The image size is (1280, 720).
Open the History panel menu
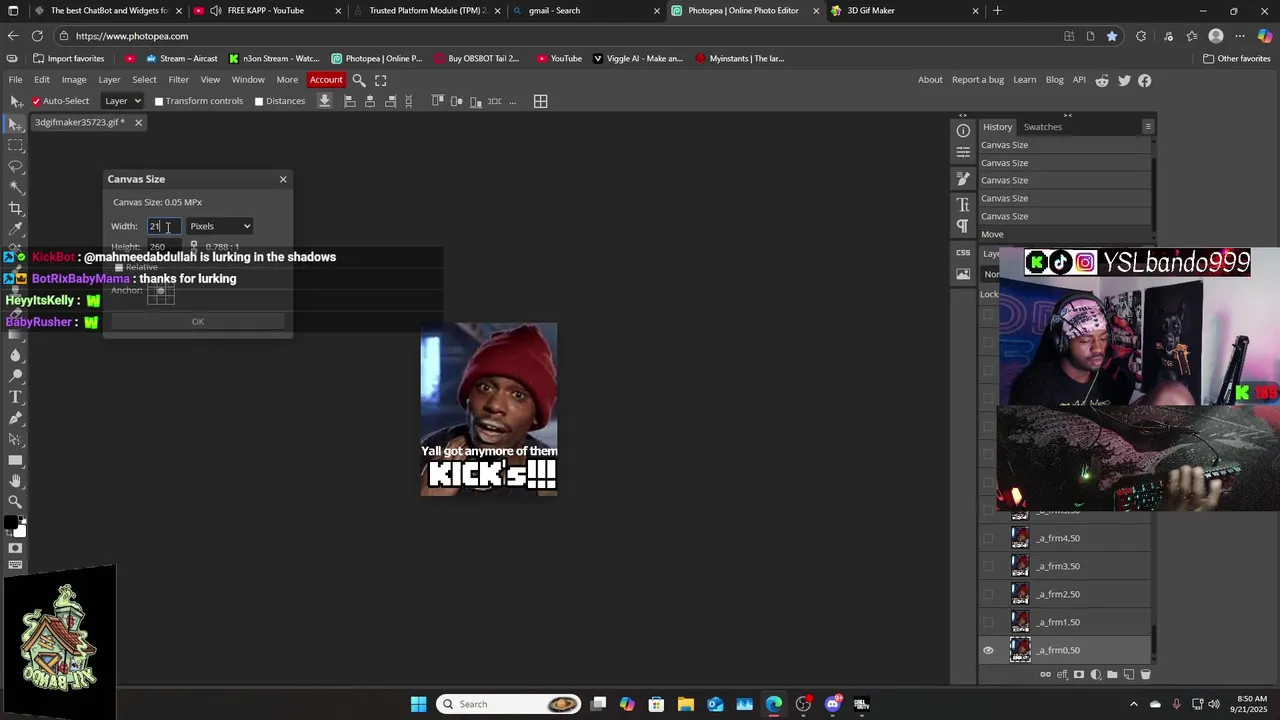pyautogui.click(x=1148, y=127)
